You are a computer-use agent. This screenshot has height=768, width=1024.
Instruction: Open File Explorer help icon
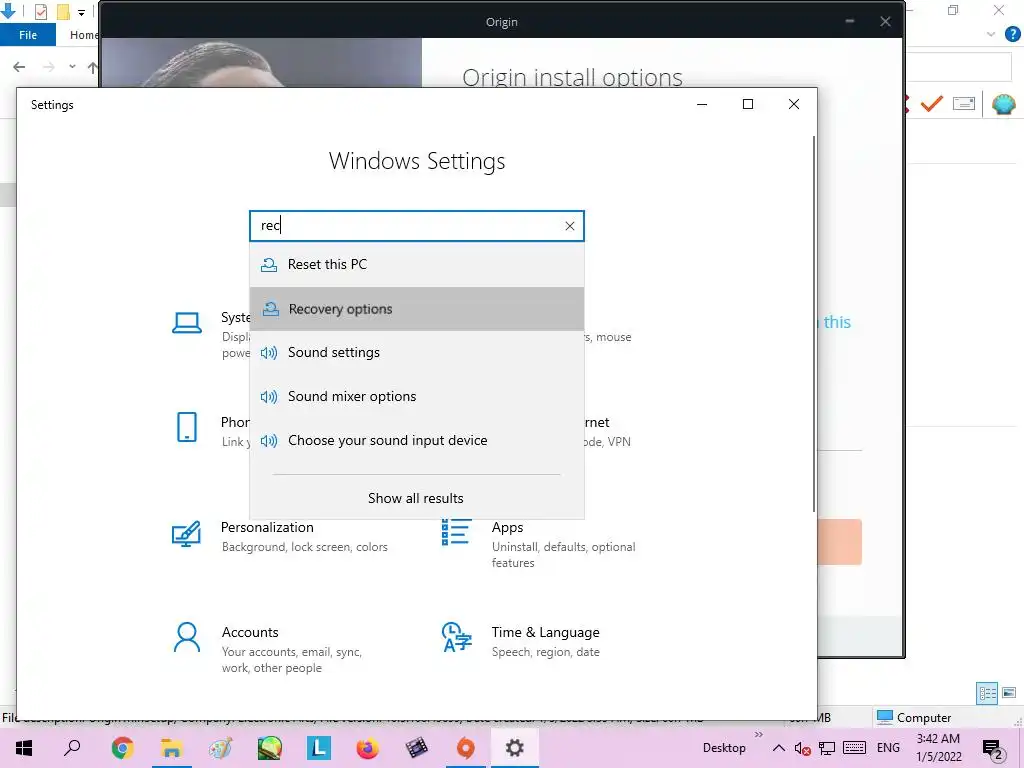pyautogui.click(x=1012, y=34)
